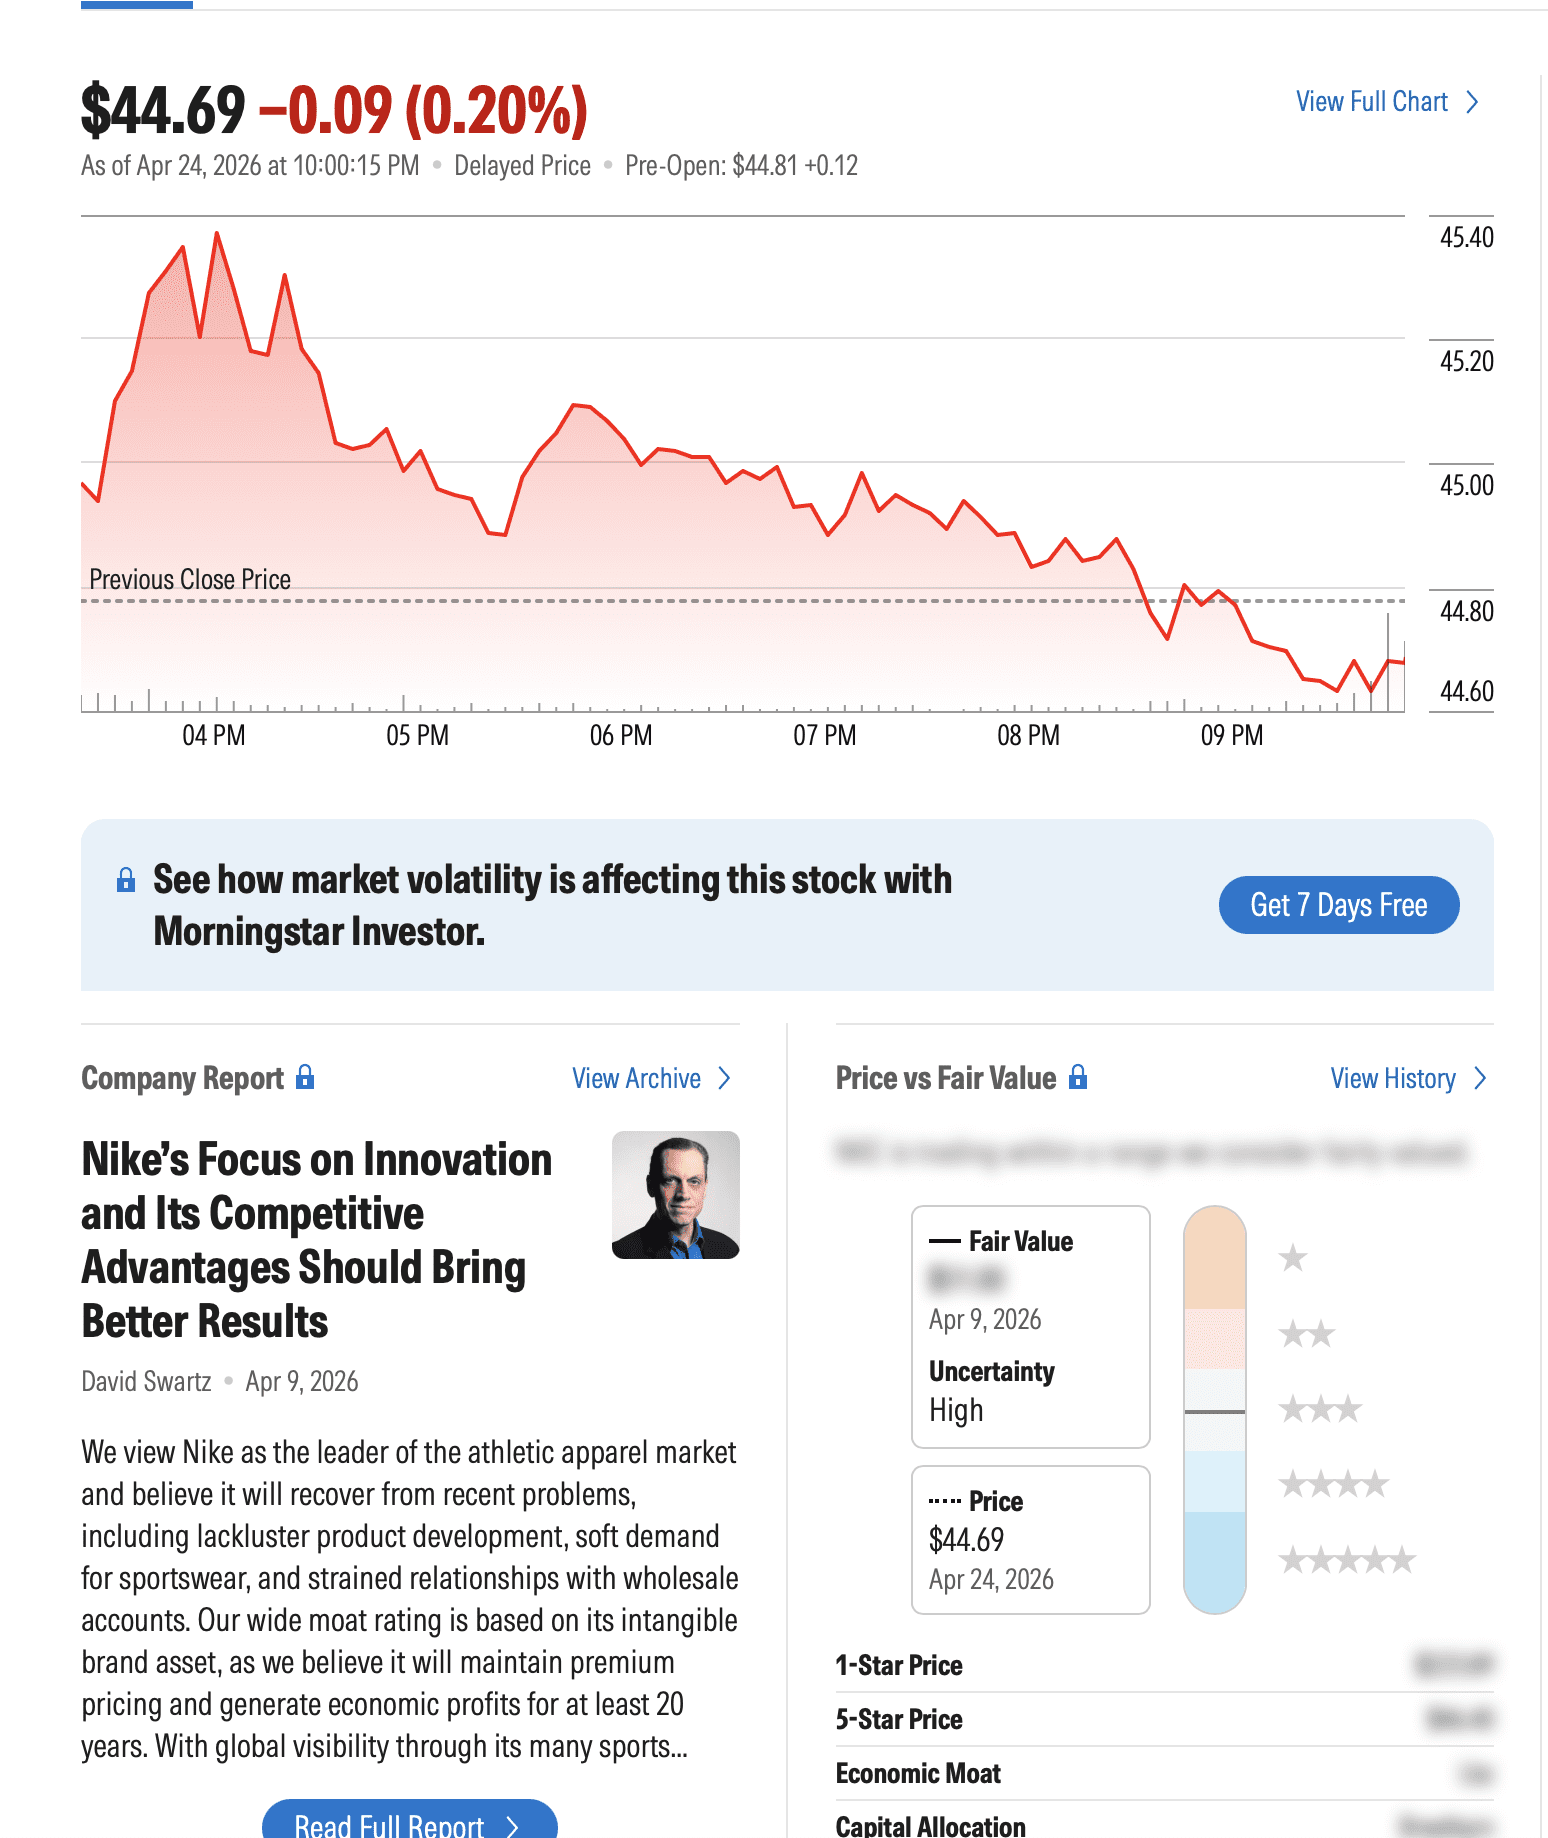Image resolution: width=1548 pixels, height=1838 pixels.
Task: Click David Swartz's author photo
Action: pos(676,1195)
